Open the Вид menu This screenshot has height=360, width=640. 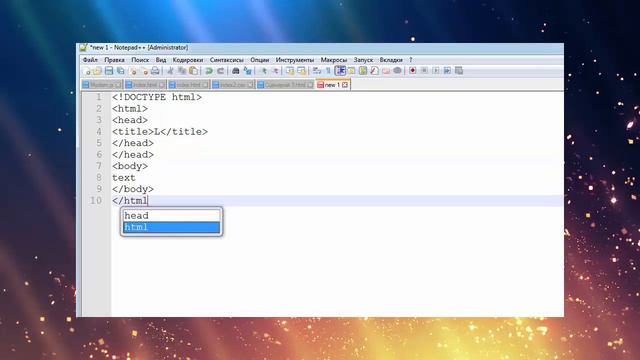161,60
